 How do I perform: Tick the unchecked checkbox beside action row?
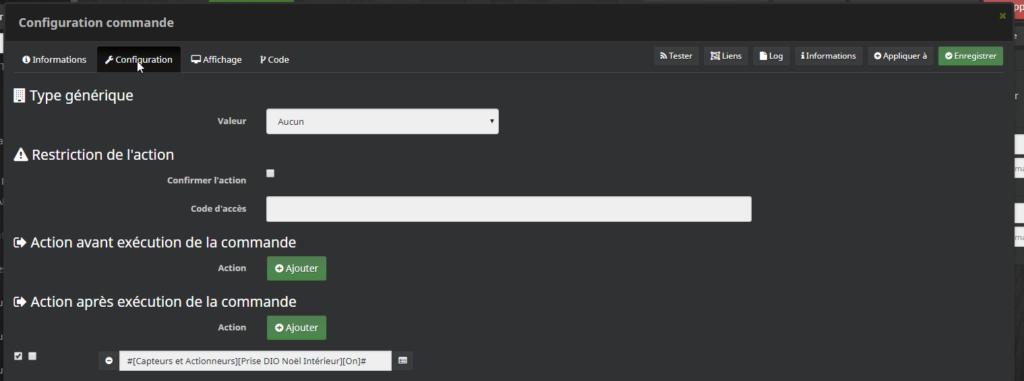tap(33, 356)
